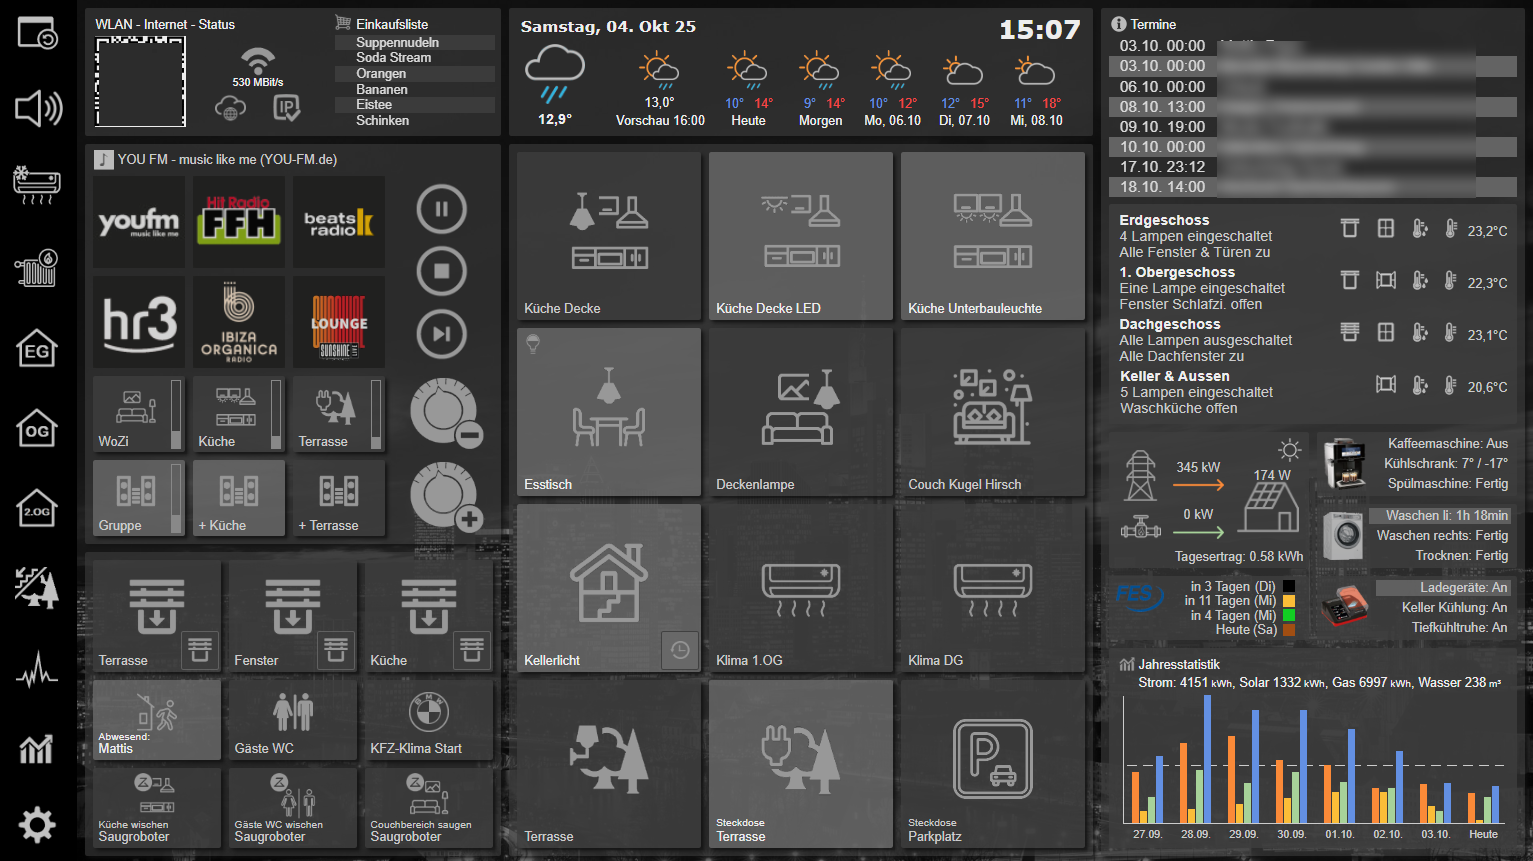Viewport: 1533px width, 861px height.
Task: Start Küche wischen Saugroboter
Action: (156, 808)
